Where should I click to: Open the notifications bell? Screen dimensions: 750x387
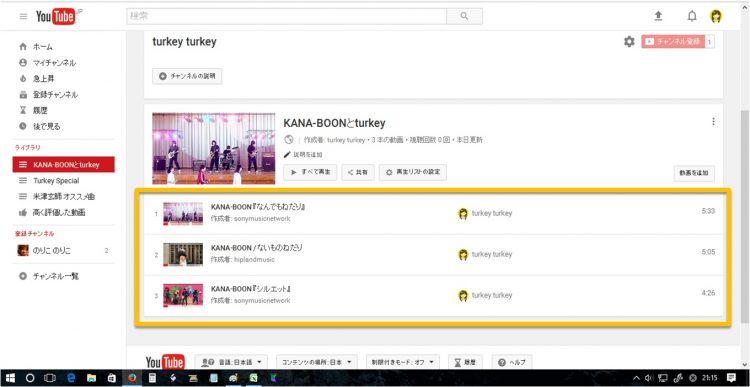tap(692, 16)
